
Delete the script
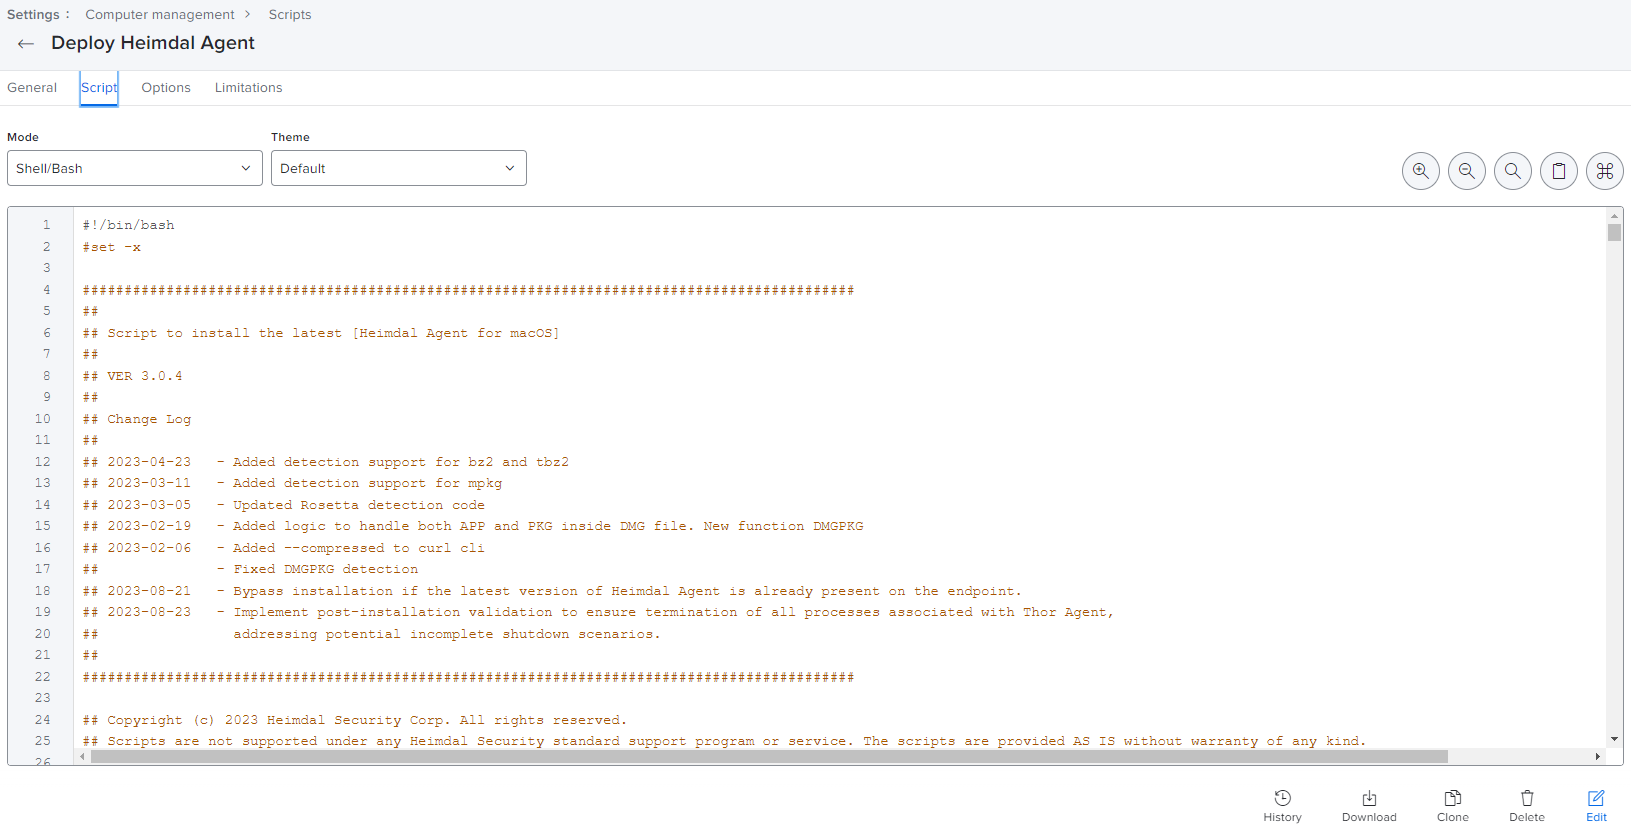coord(1527,806)
